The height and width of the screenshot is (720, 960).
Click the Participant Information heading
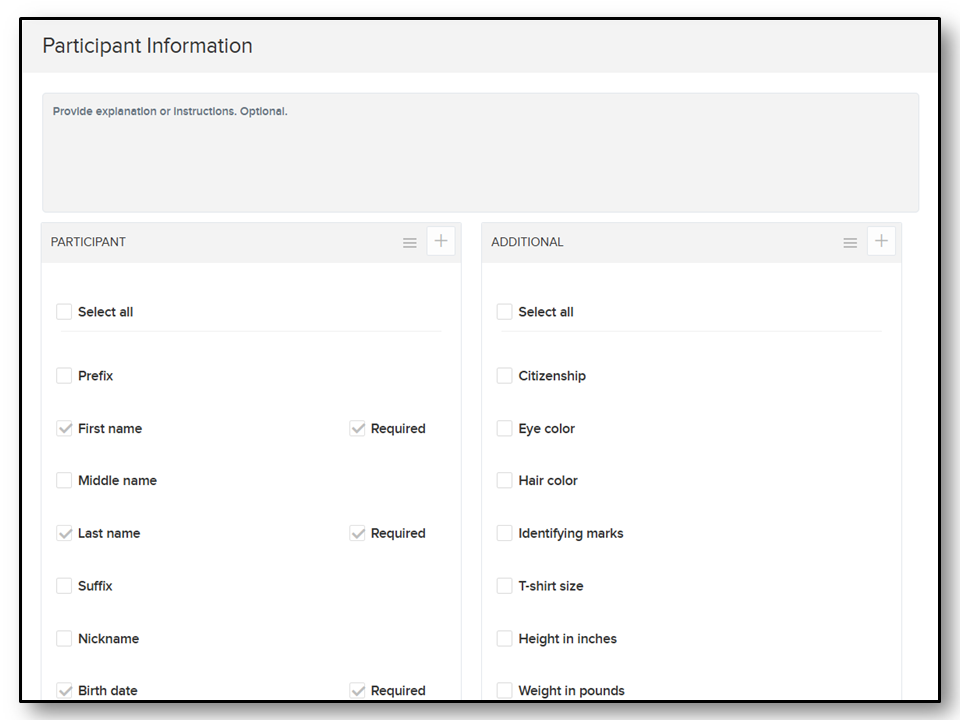pyautogui.click(x=148, y=46)
